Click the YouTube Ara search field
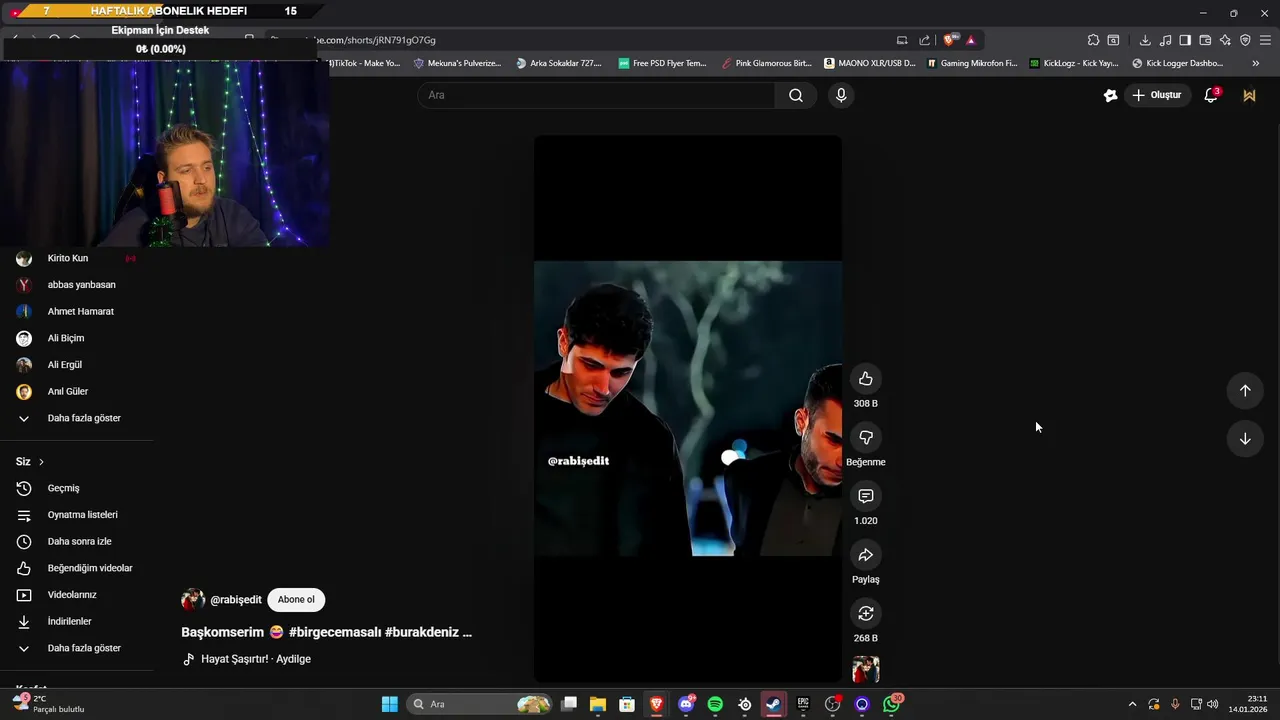This screenshot has height=720, width=1280. tap(596, 95)
